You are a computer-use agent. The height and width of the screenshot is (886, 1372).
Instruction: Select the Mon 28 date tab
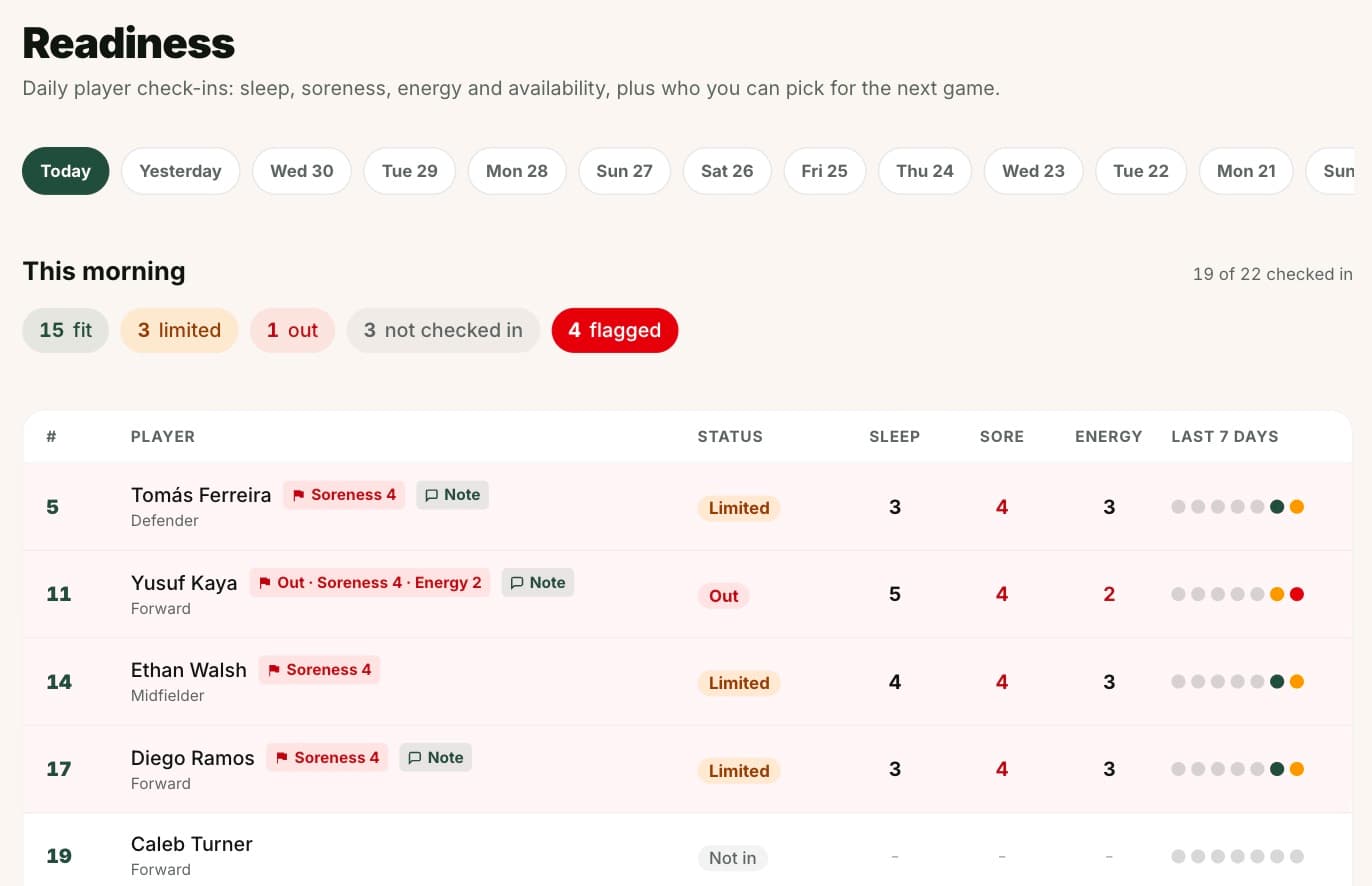tap(517, 171)
